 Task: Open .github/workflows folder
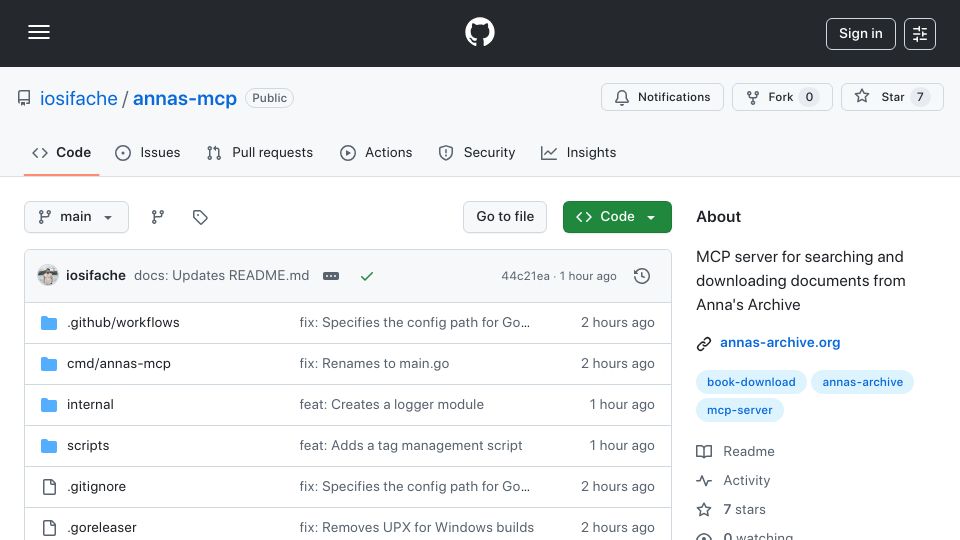coord(123,323)
